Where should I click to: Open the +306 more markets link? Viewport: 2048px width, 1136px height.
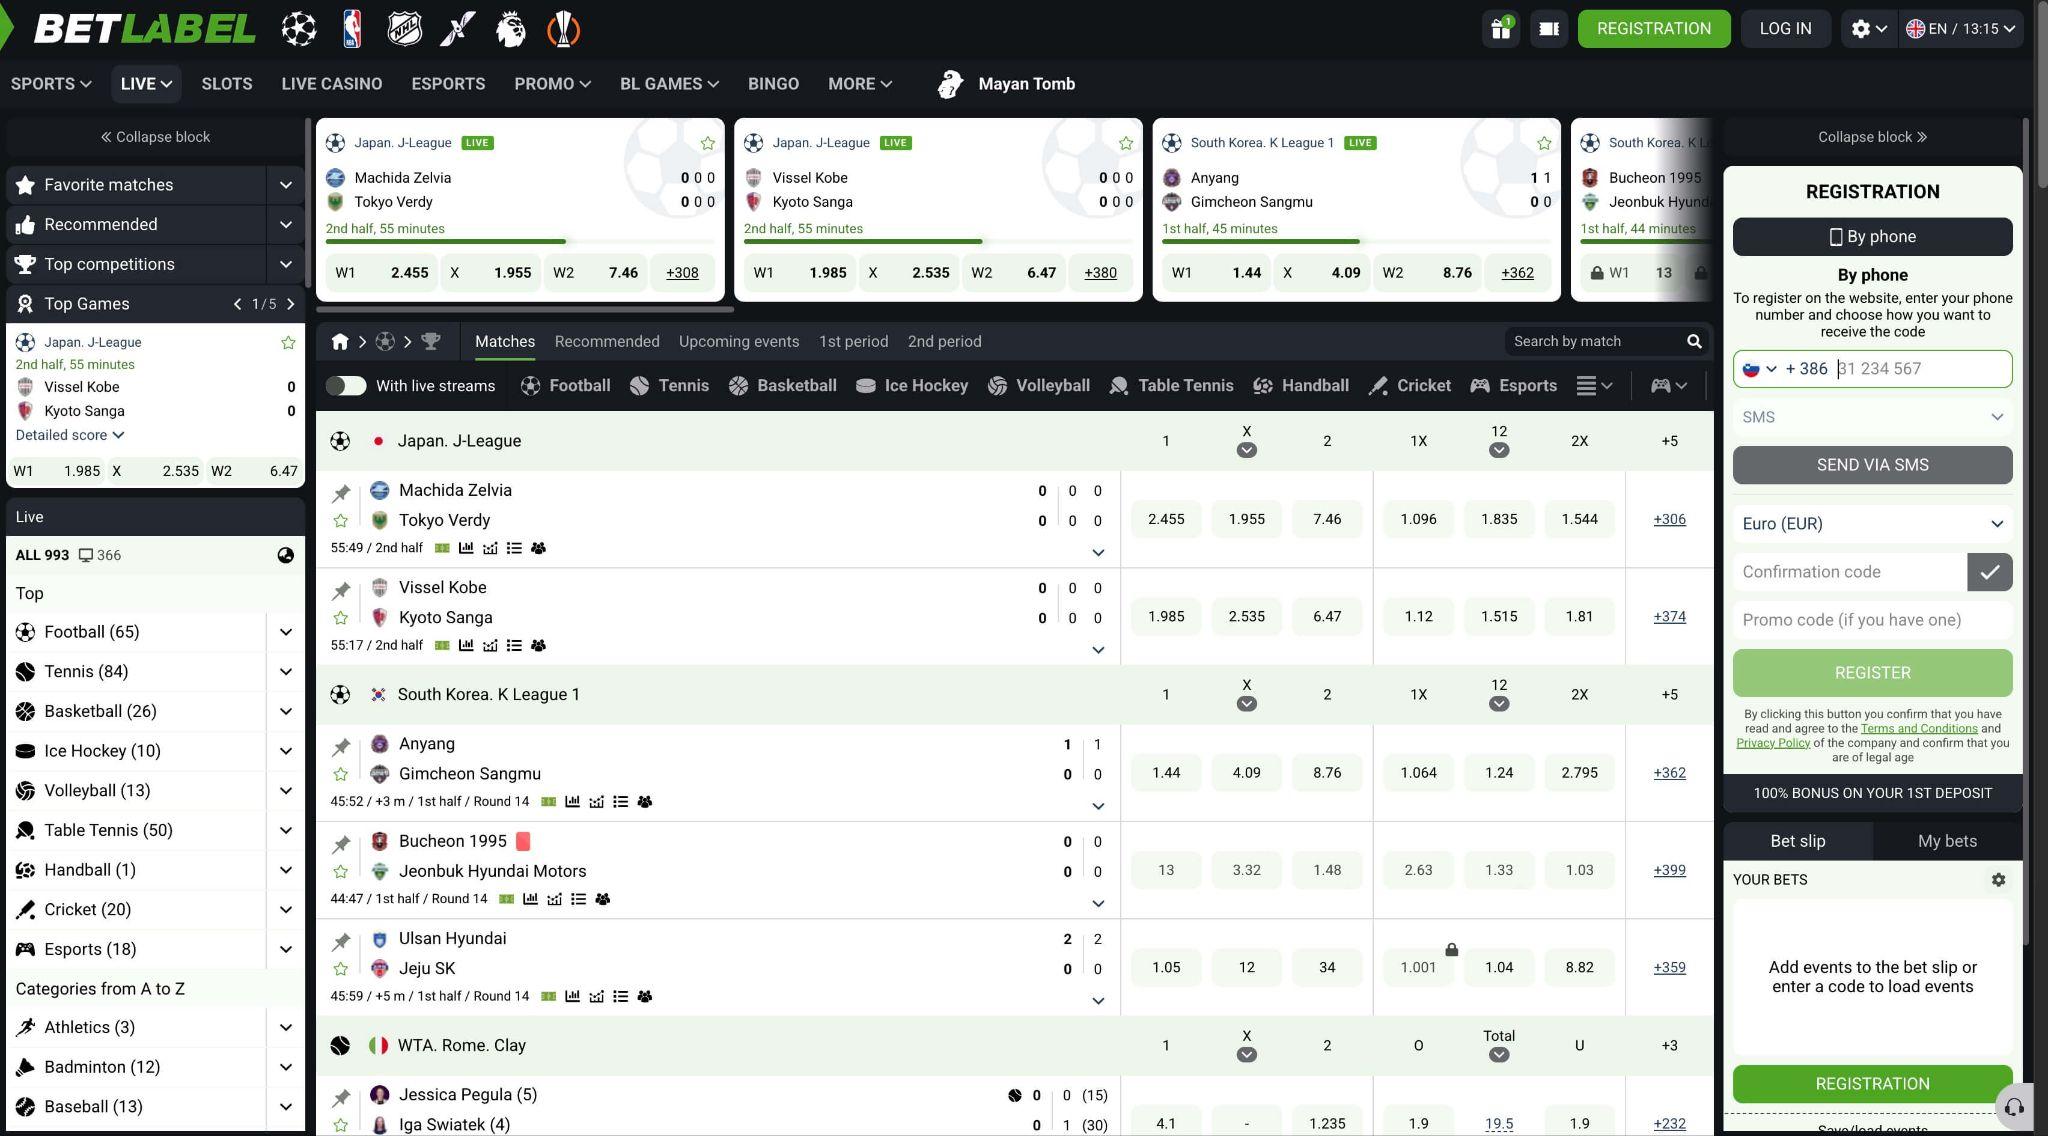1669,519
